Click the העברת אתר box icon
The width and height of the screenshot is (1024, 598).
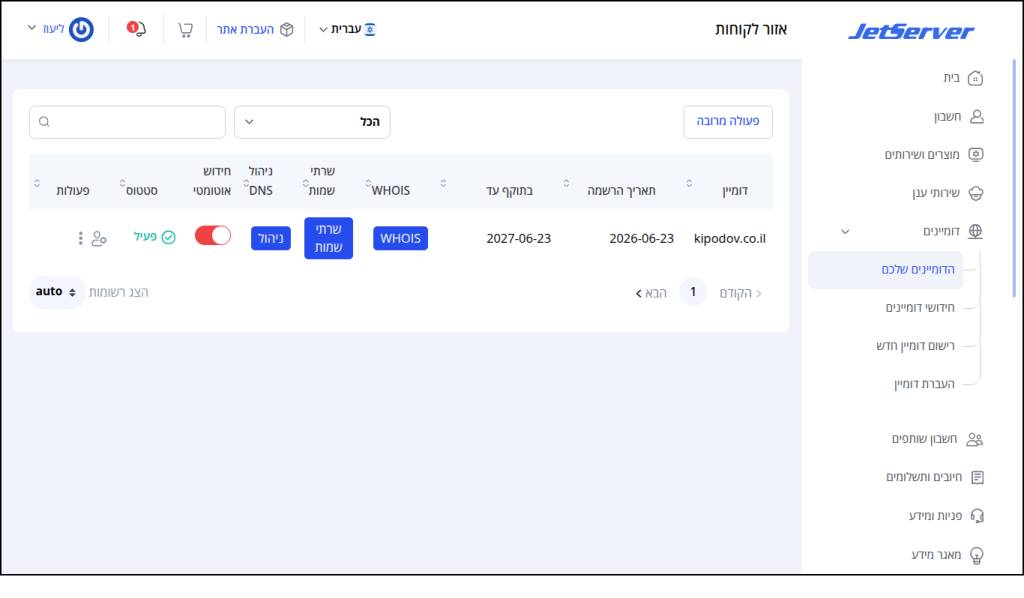287,29
